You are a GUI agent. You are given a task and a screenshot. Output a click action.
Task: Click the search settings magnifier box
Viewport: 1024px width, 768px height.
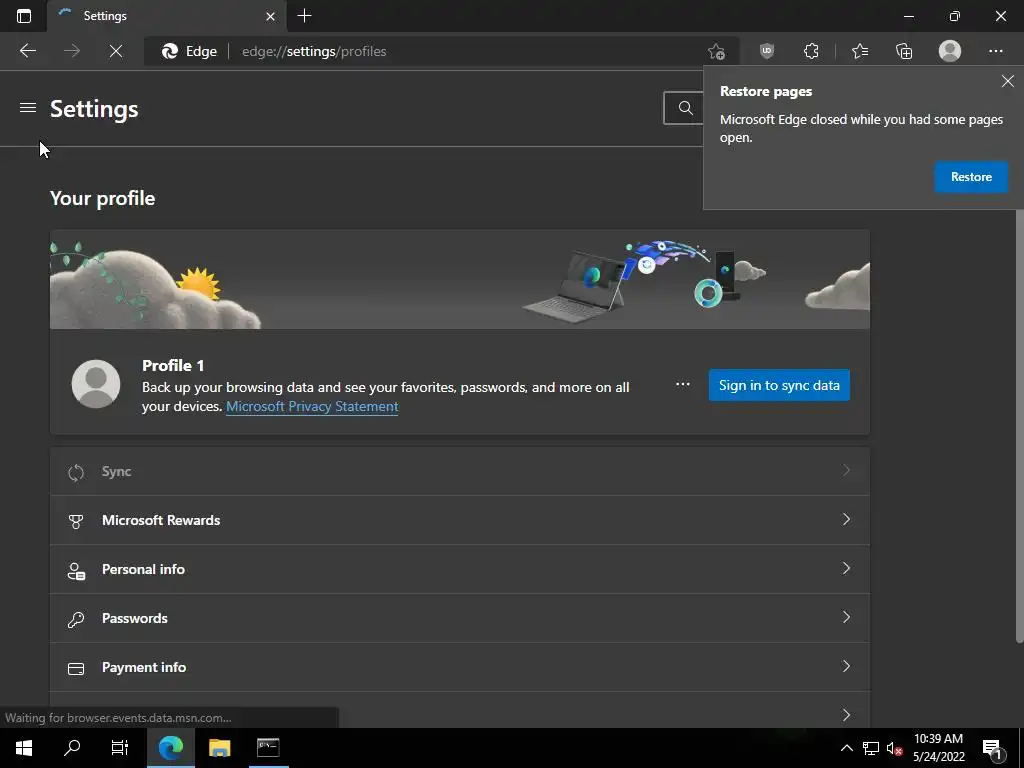pyautogui.click(x=684, y=108)
